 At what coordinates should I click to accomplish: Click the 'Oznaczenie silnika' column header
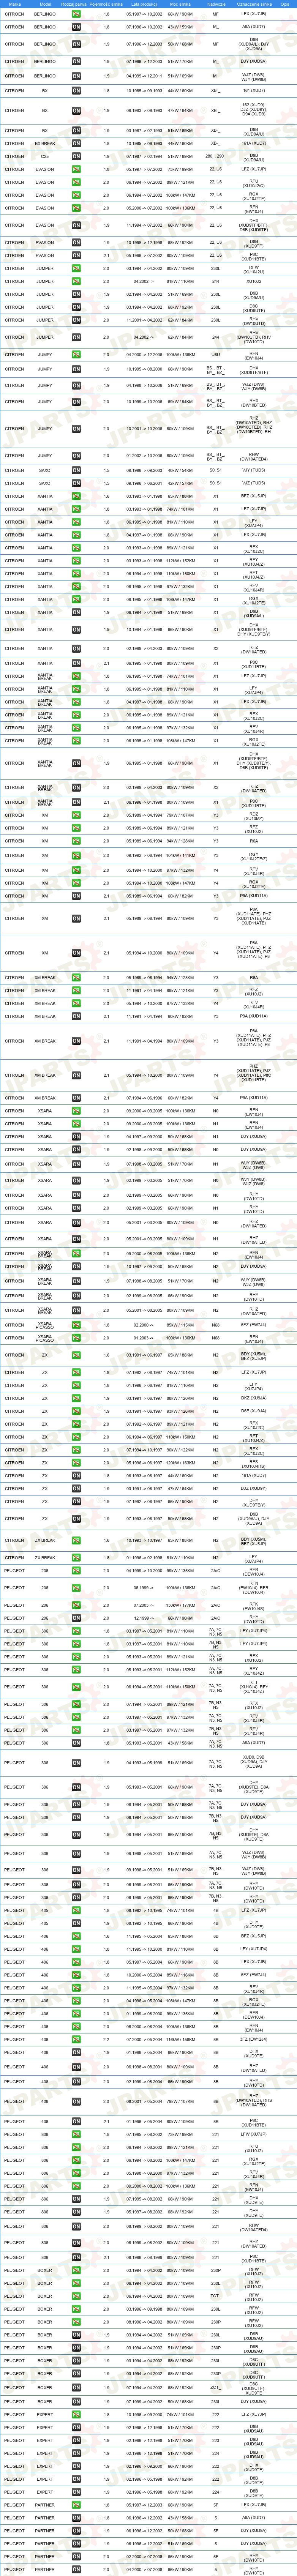pos(254,4)
